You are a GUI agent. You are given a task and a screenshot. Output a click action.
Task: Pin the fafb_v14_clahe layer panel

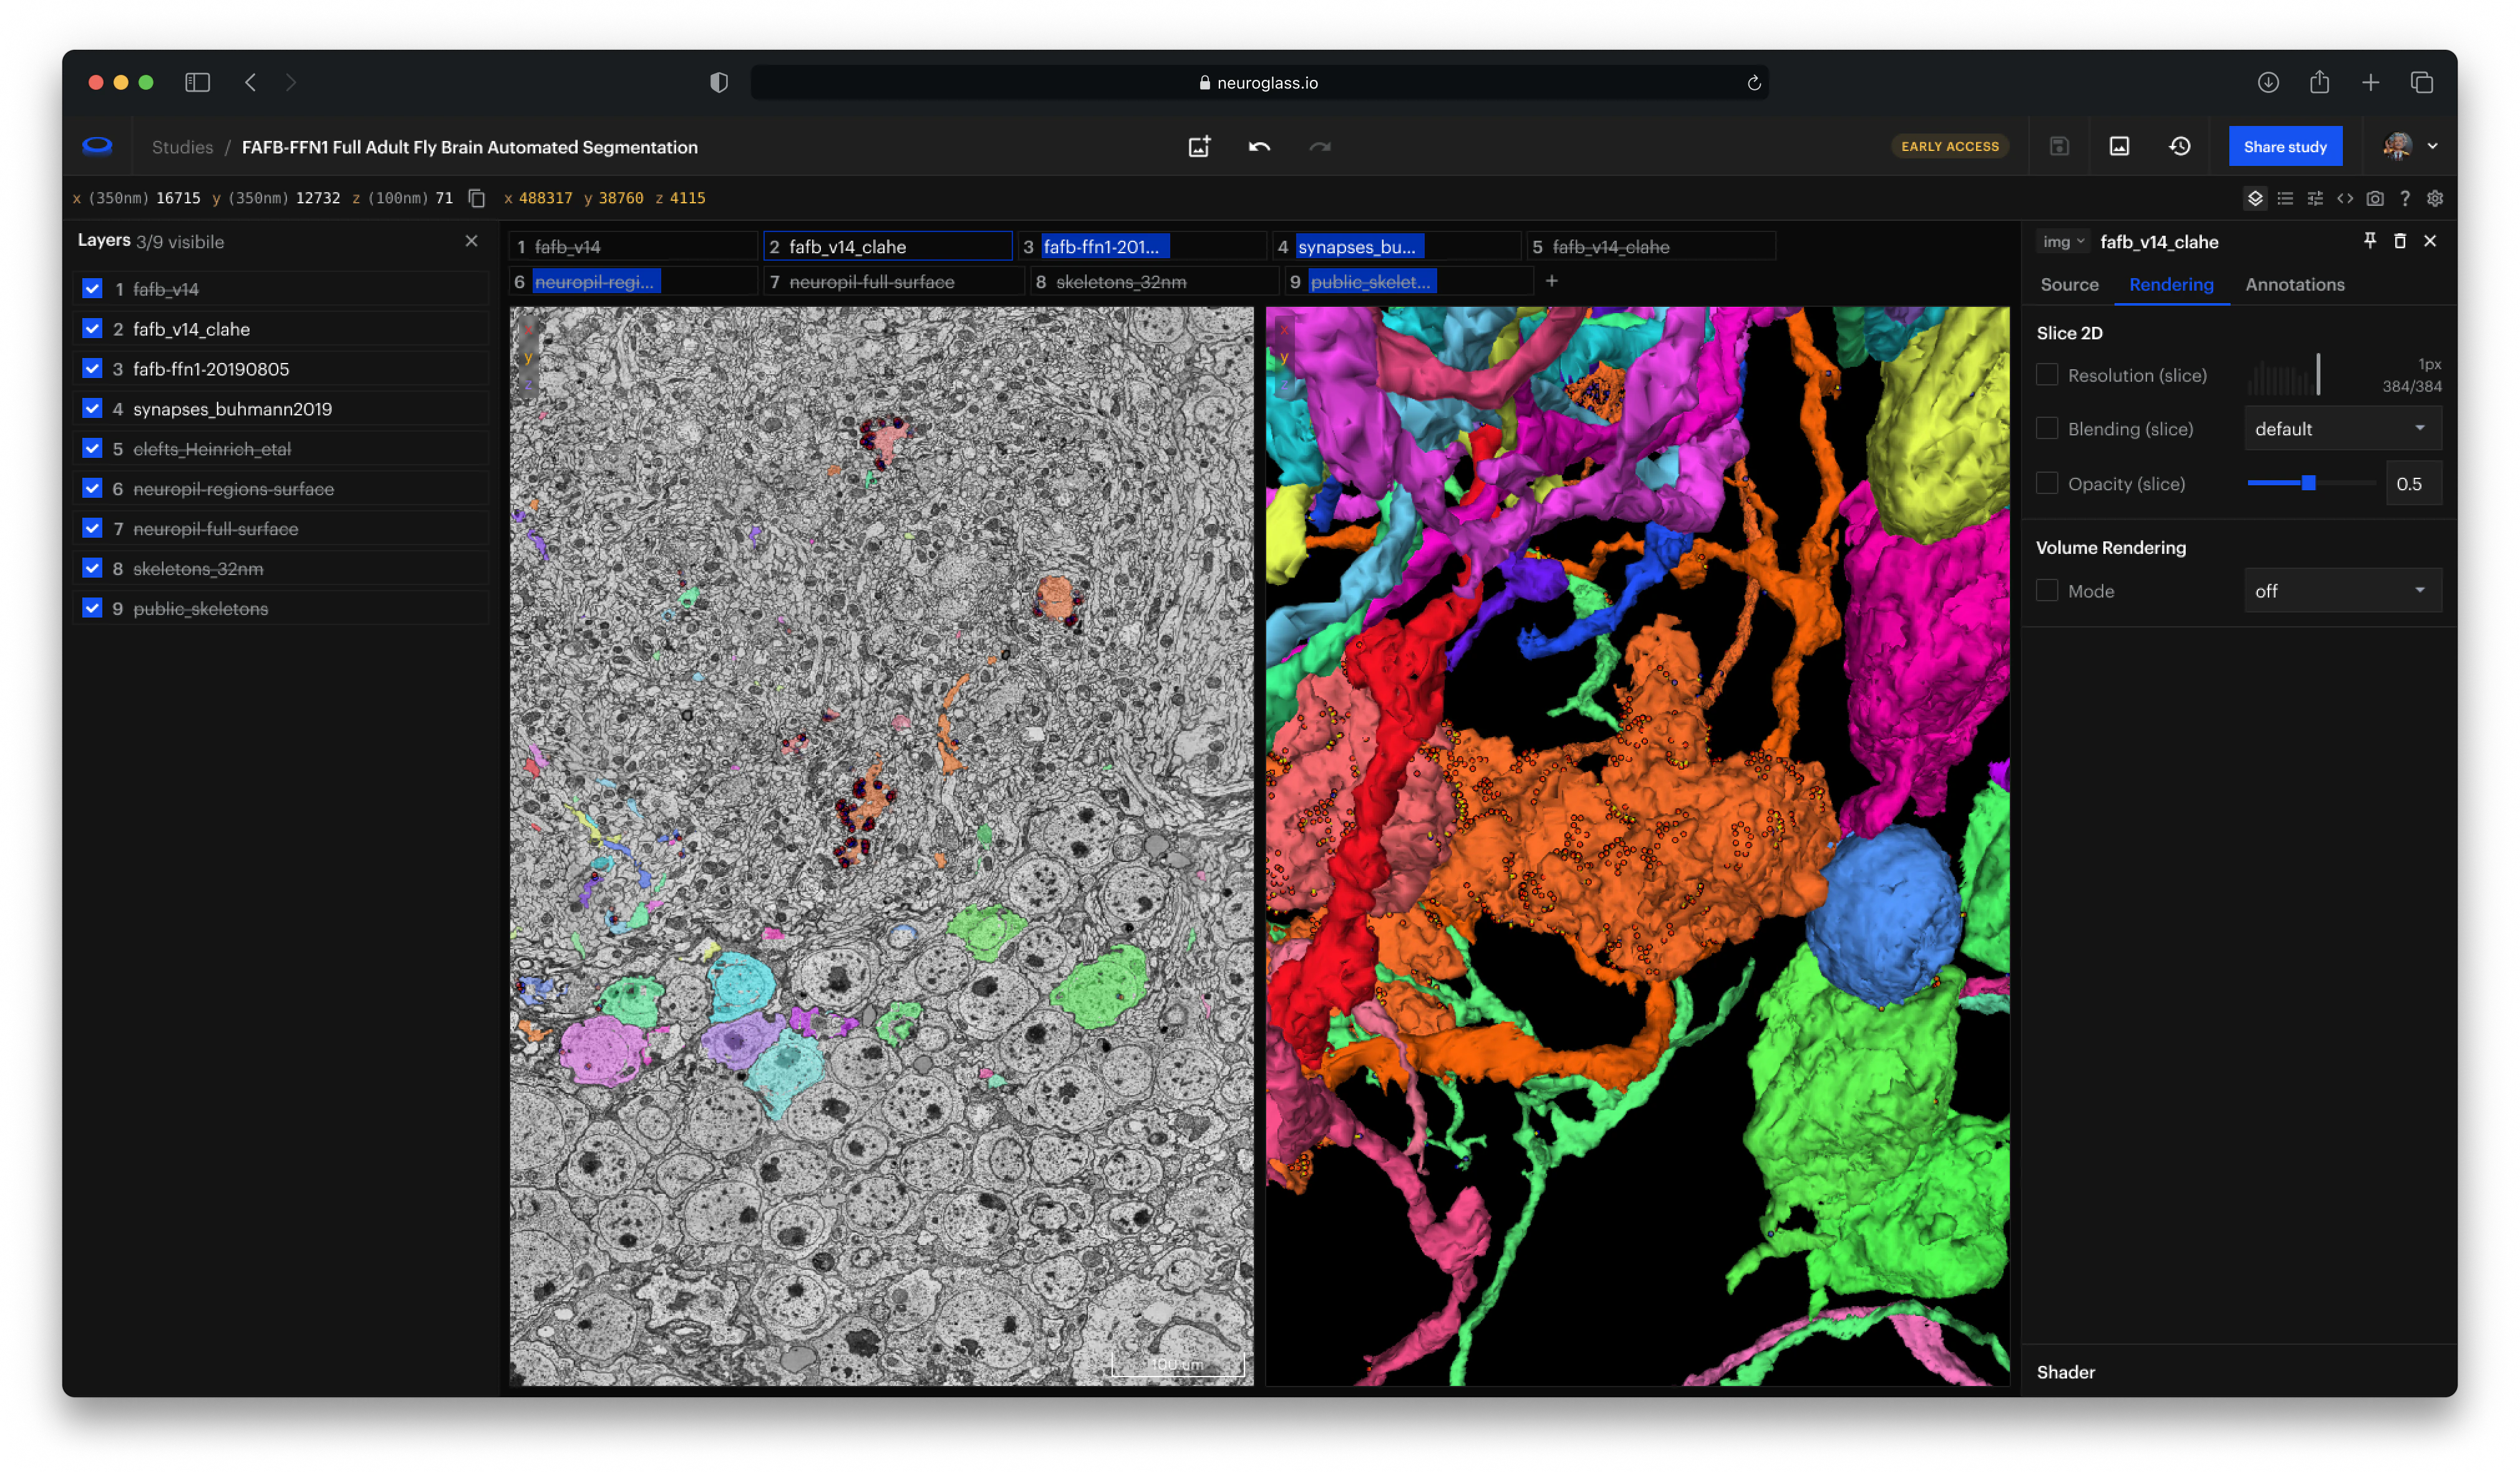[2369, 241]
